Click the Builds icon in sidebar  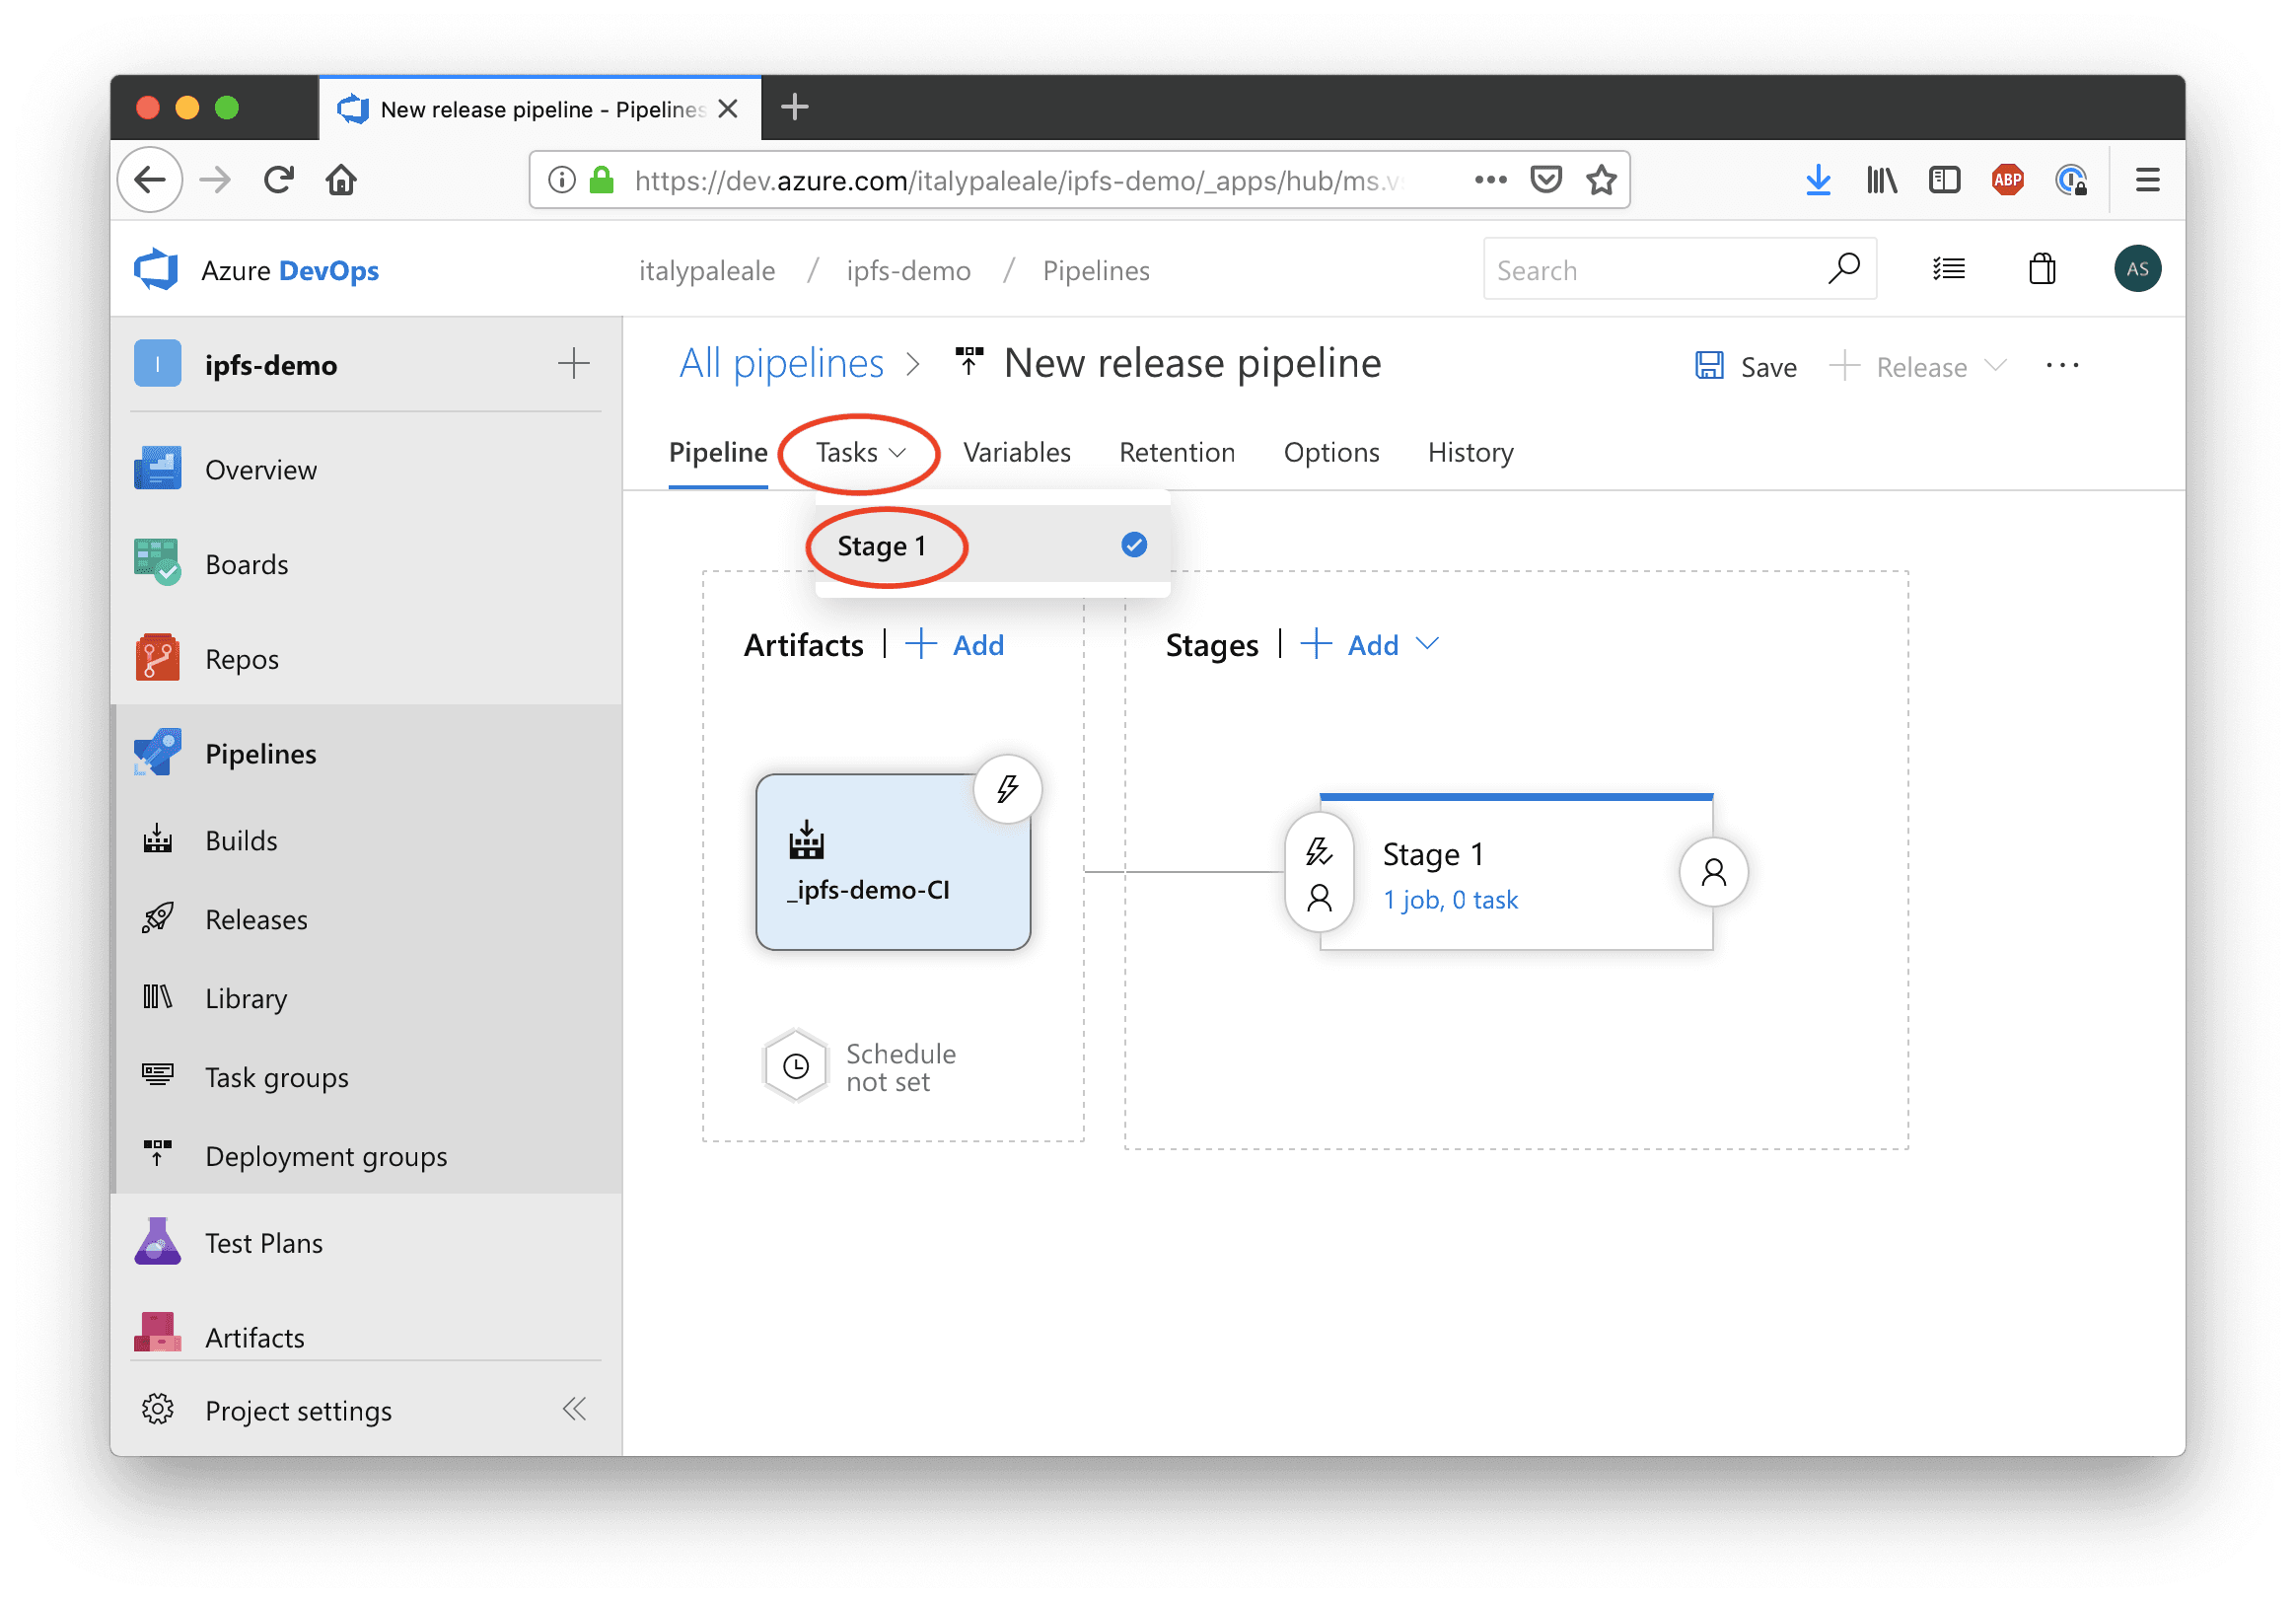tap(157, 839)
